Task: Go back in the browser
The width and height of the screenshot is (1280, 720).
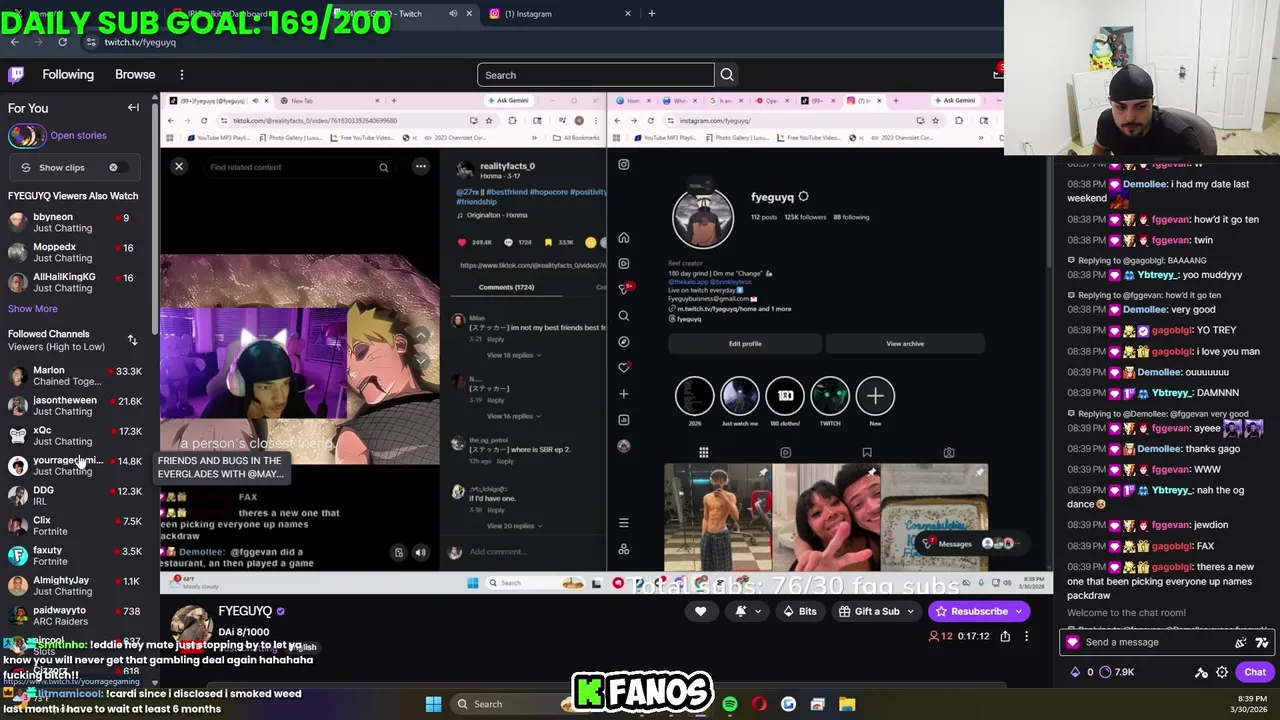Action: tap(14, 42)
